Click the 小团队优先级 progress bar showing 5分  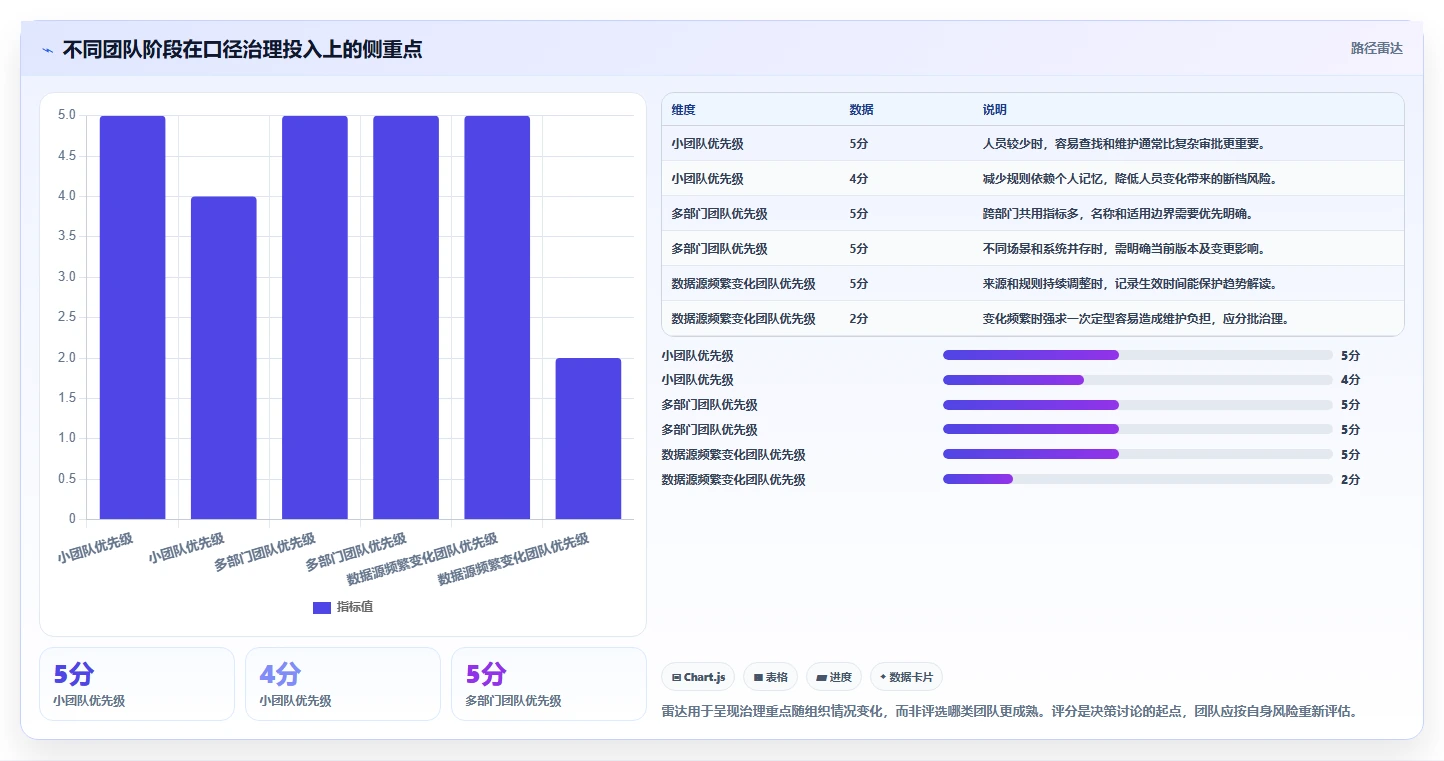1137,355
